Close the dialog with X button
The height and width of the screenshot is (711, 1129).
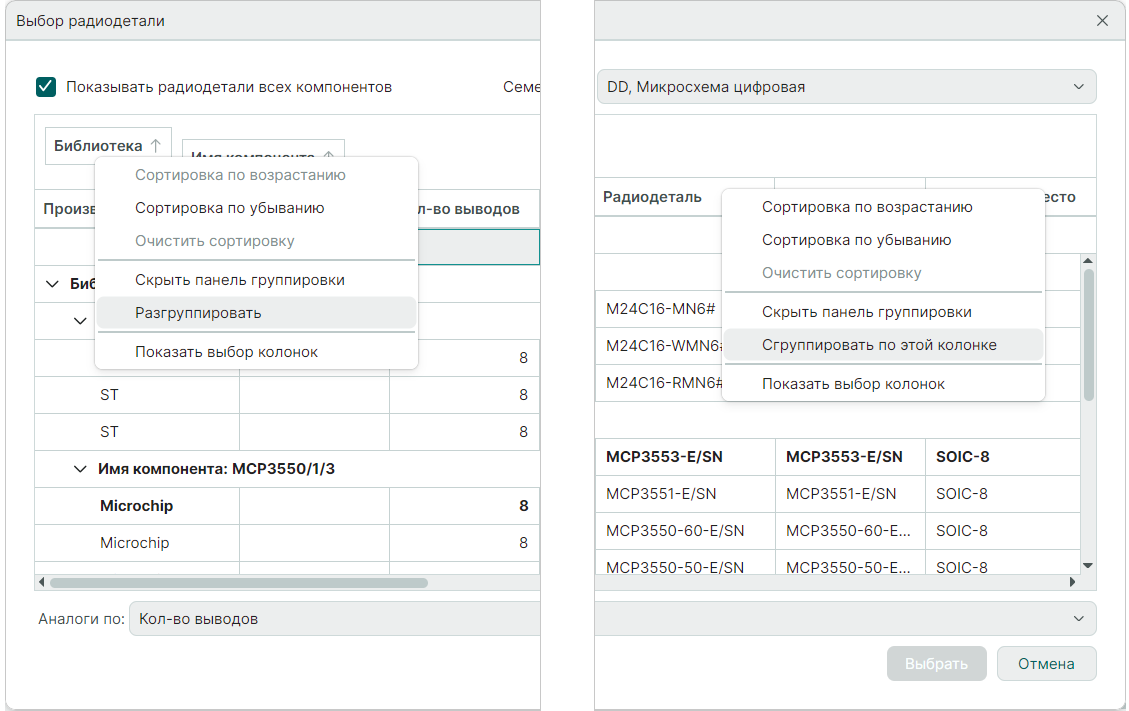pyautogui.click(x=1102, y=20)
